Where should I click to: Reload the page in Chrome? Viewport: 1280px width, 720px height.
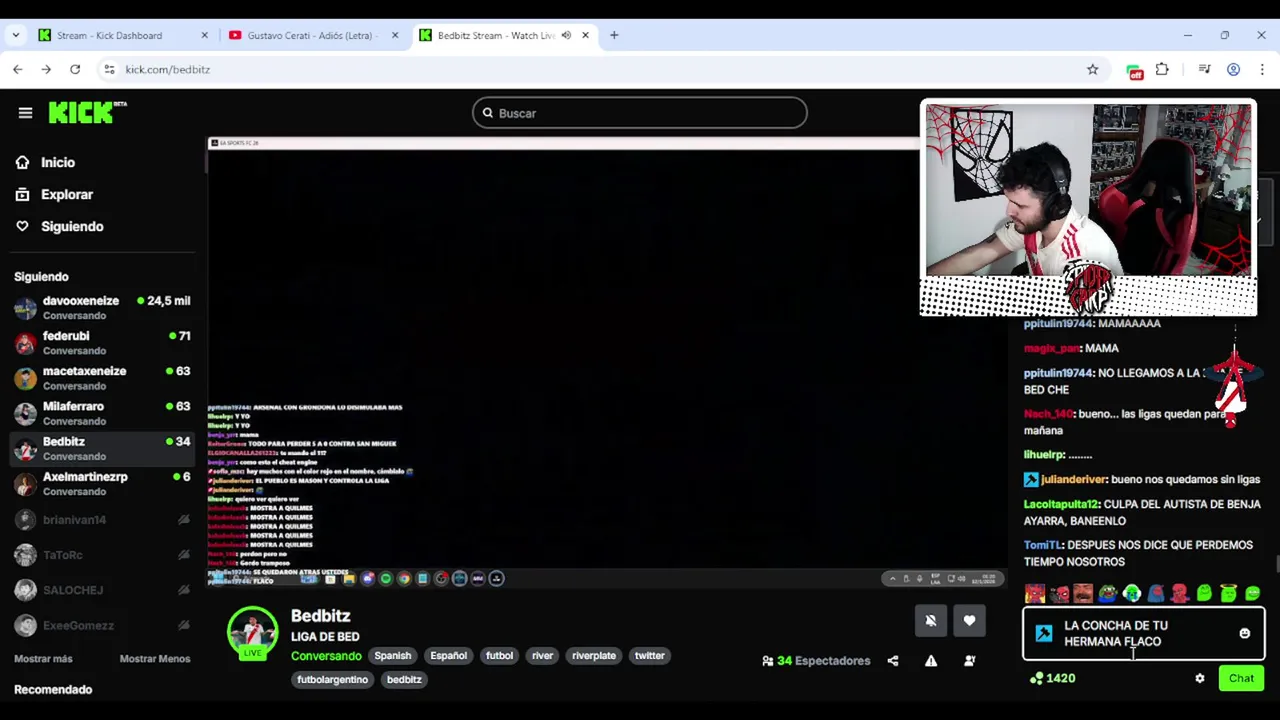(75, 69)
